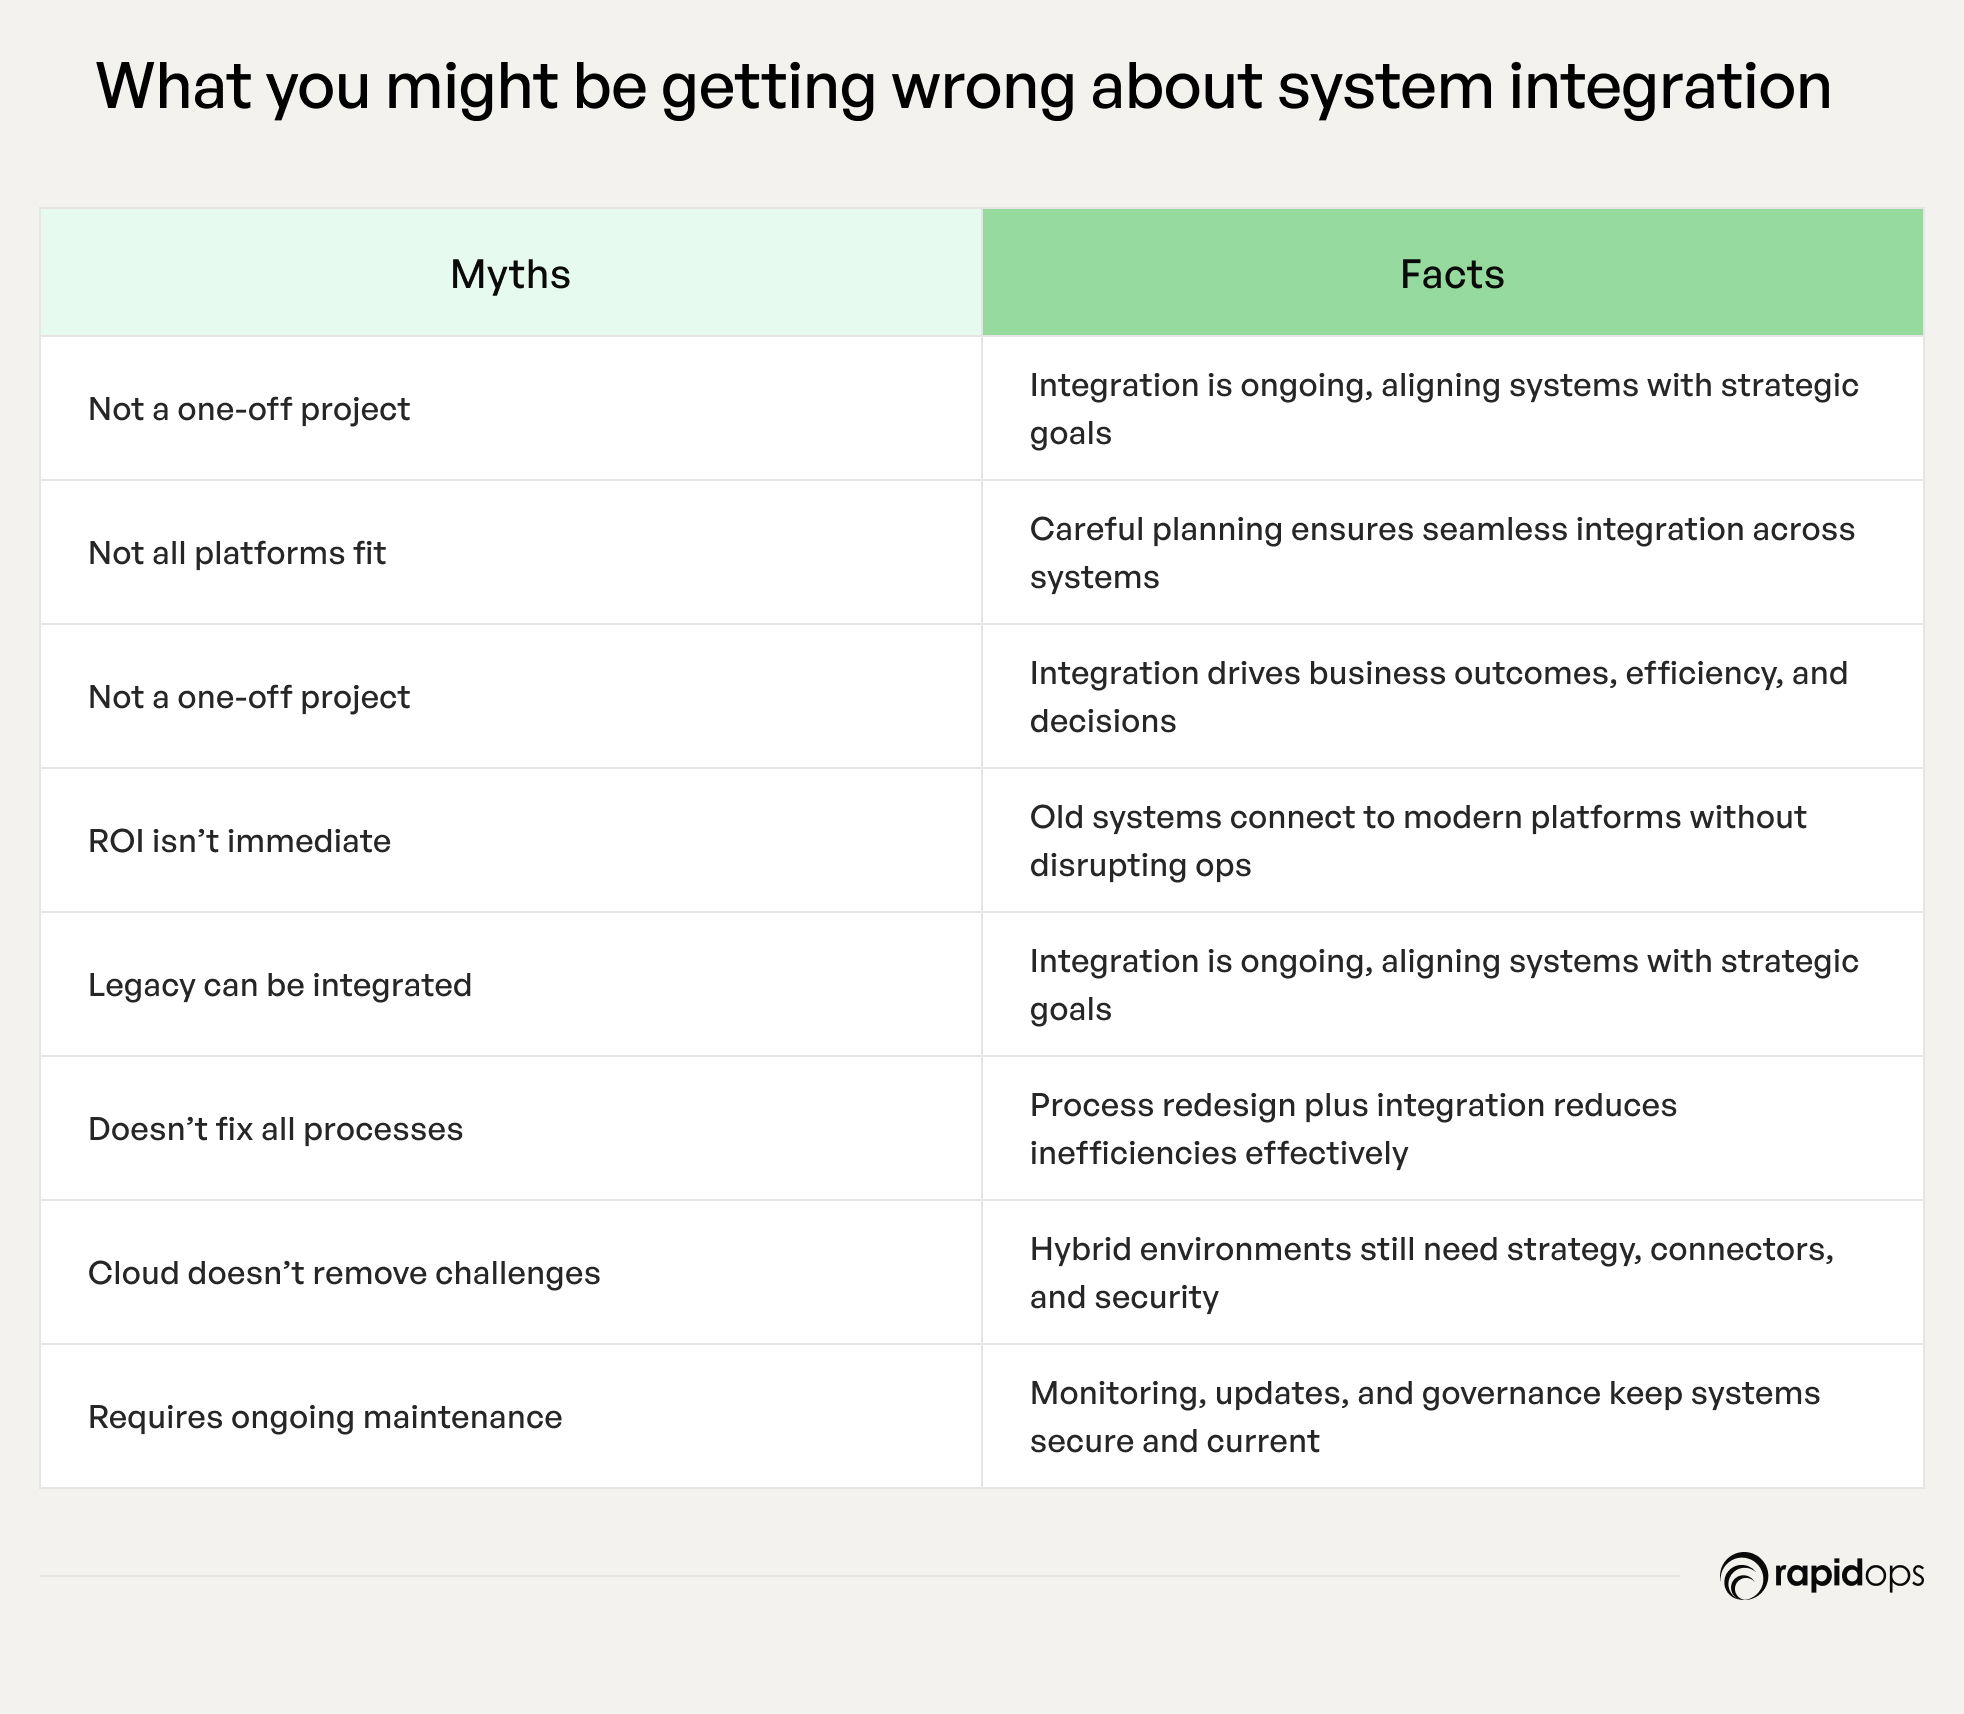1964x1714 pixels.
Task: Click the infographic title about system integration
Action: (x=963, y=86)
